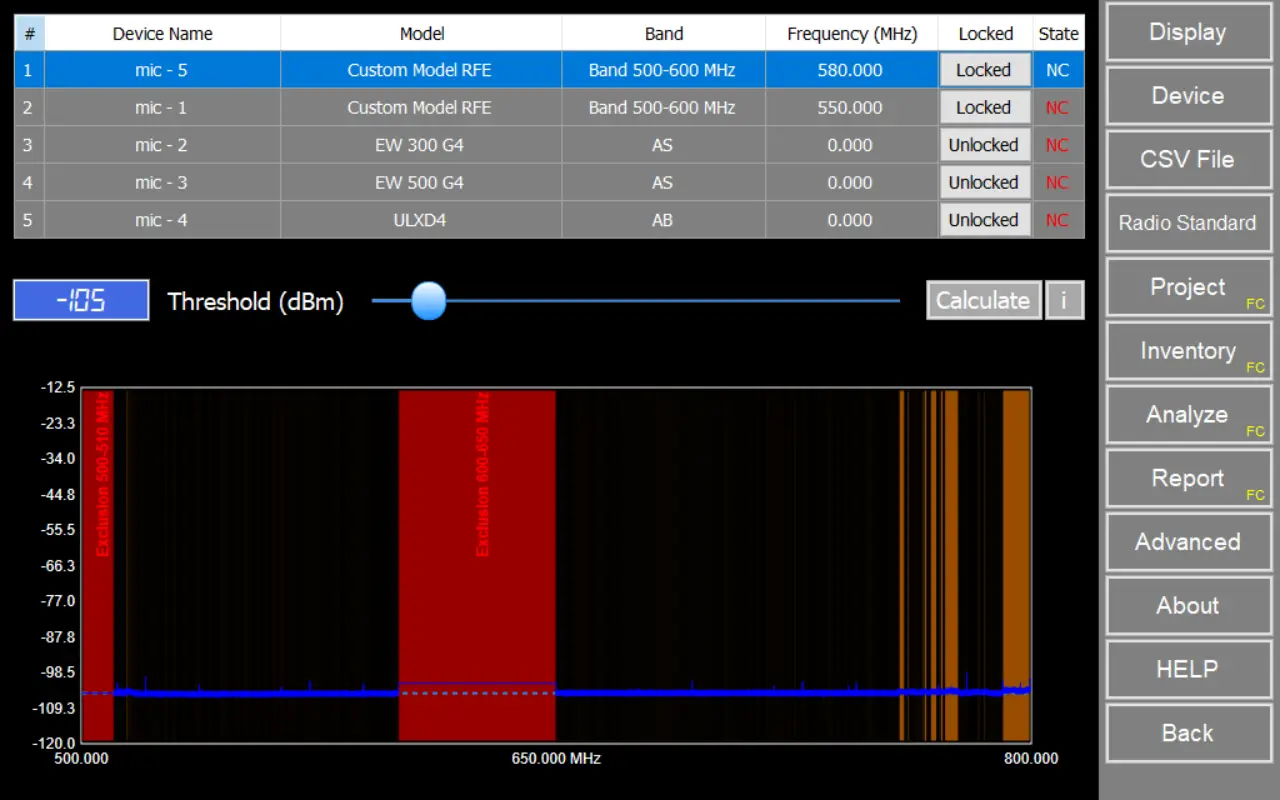Go to the Analyze section
The width and height of the screenshot is (1280, 800).
[x=1187, y=415]
